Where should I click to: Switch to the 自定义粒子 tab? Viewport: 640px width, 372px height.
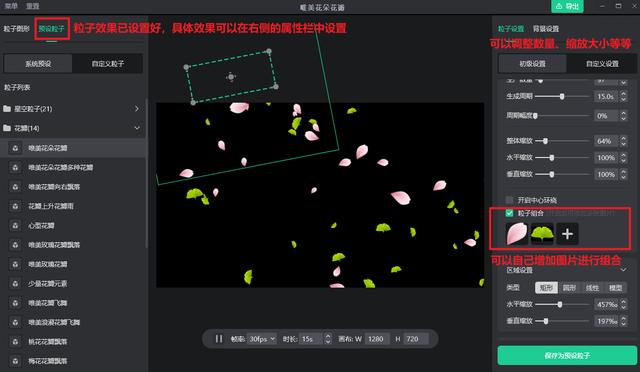[108, 64]
